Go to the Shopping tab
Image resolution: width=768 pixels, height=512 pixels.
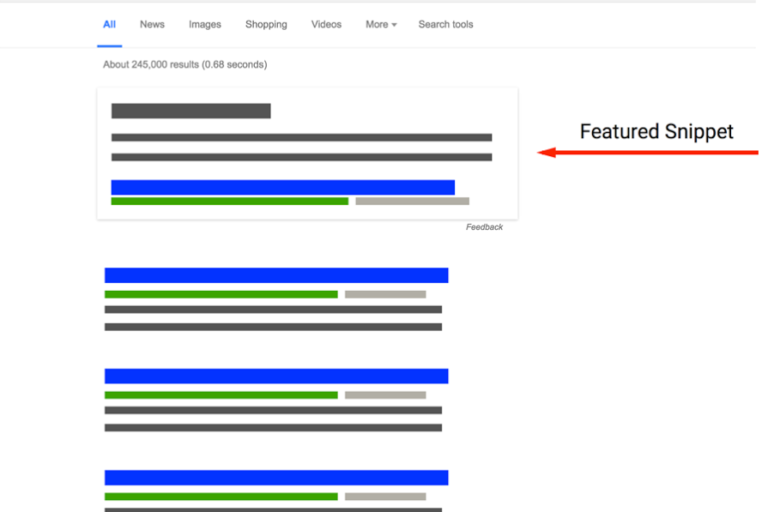coord(266,24)
